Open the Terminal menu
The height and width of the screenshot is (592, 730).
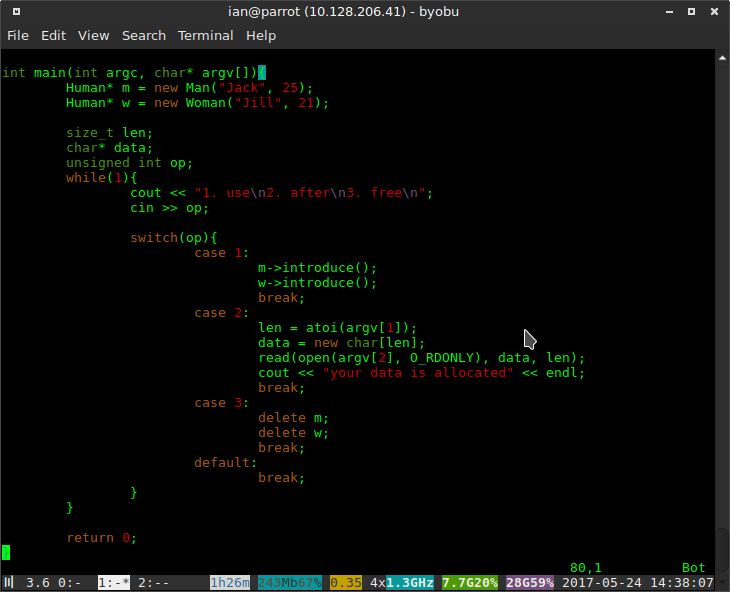pyautogui.click(x=206, y=36)
